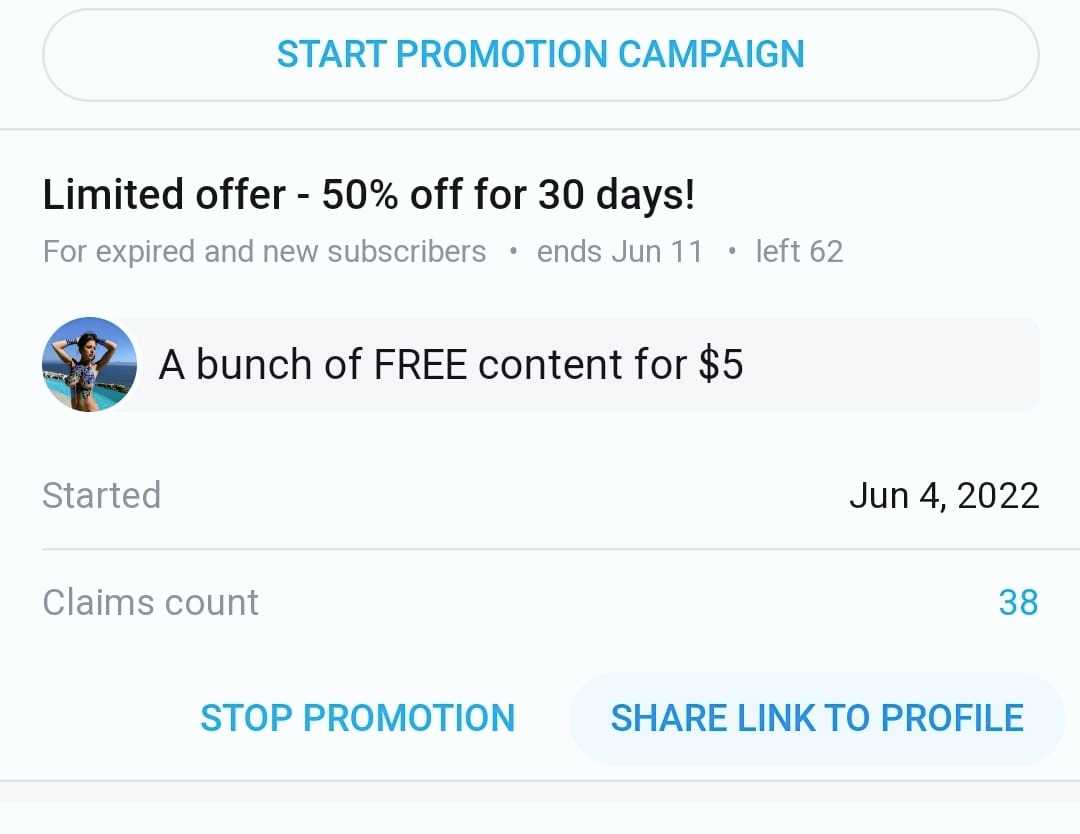Click the ends Jun 11 date text
This screenshot has width=1080, height=834.
click(x=620, y=251)
